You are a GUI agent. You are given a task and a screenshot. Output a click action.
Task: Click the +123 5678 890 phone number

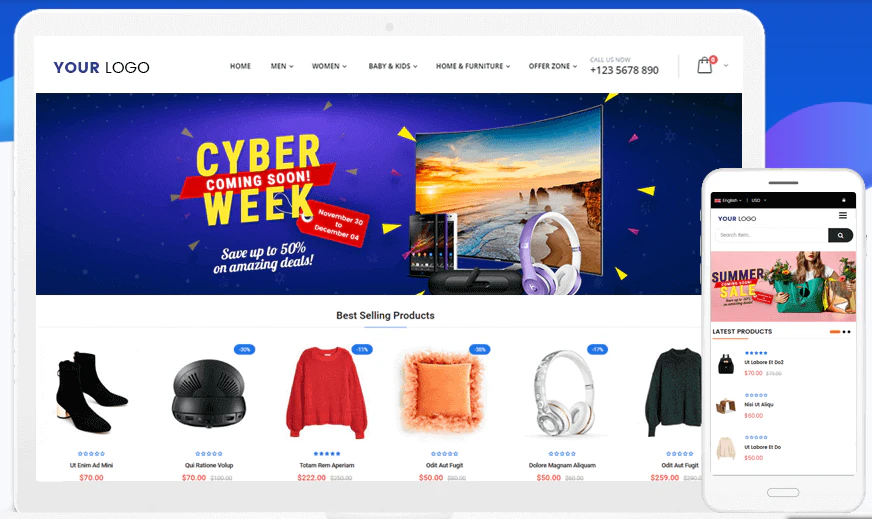(x=624, y=70)
